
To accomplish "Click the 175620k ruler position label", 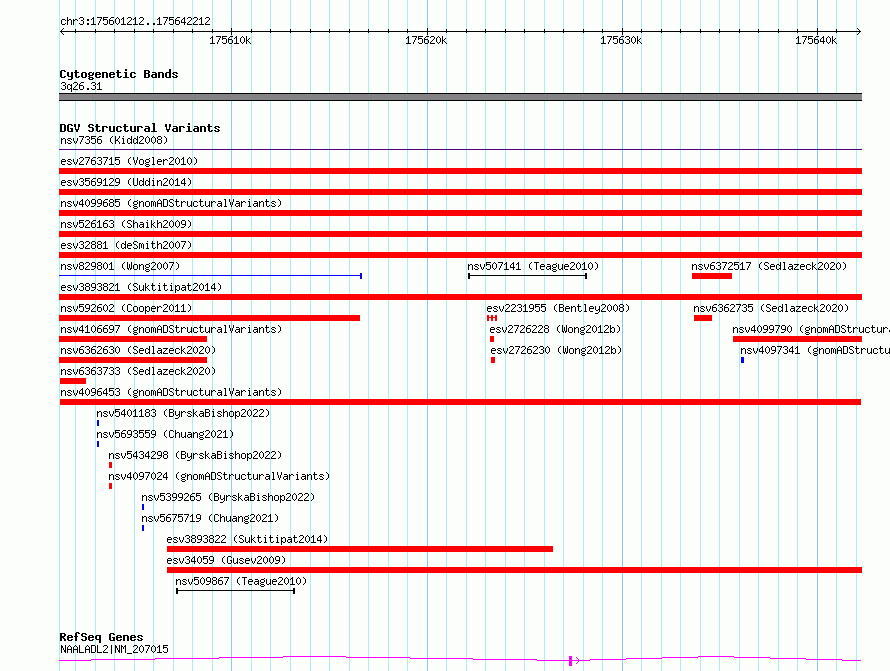I will tap(426, 40).
